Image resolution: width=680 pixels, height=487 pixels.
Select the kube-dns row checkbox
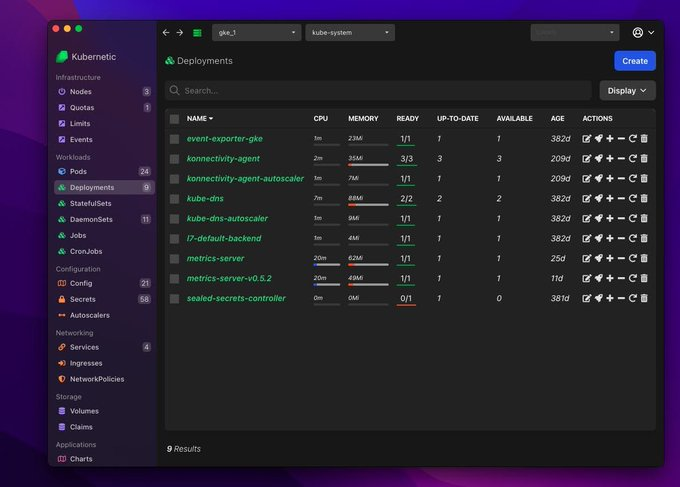coord(174,199)
